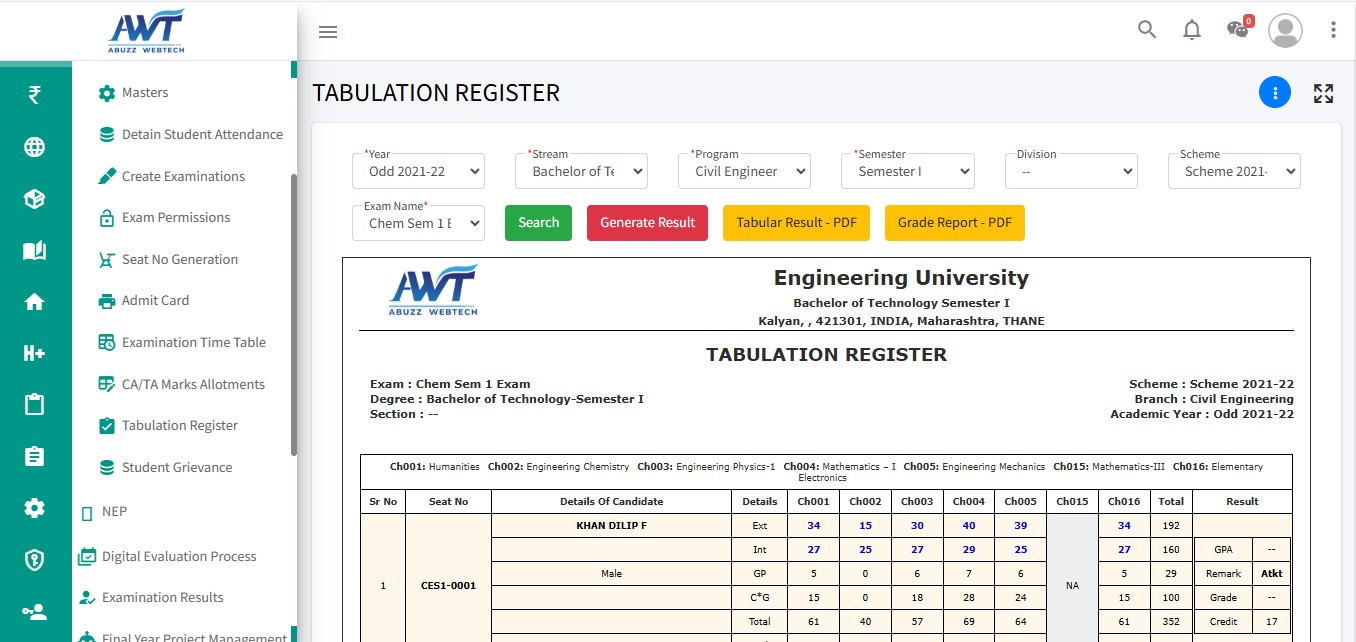The image size is (1356, 642).
Task: Select the globe icon in left sidebar
Action: click(35, 146)
